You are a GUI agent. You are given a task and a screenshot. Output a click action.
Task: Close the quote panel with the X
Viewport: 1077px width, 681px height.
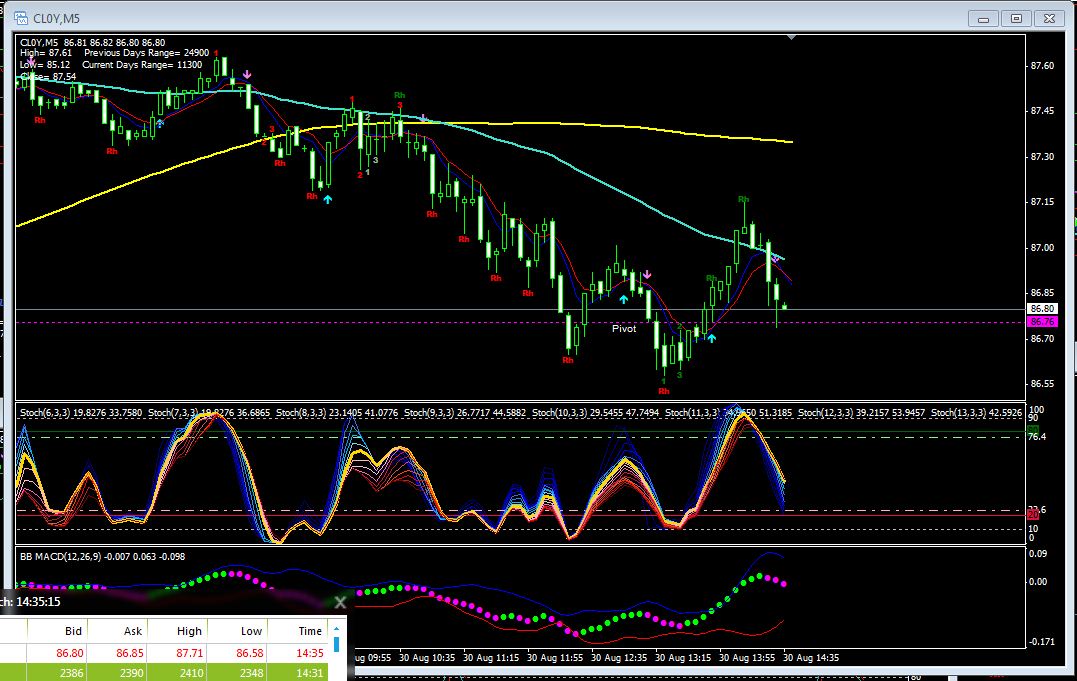click(340, 602)
